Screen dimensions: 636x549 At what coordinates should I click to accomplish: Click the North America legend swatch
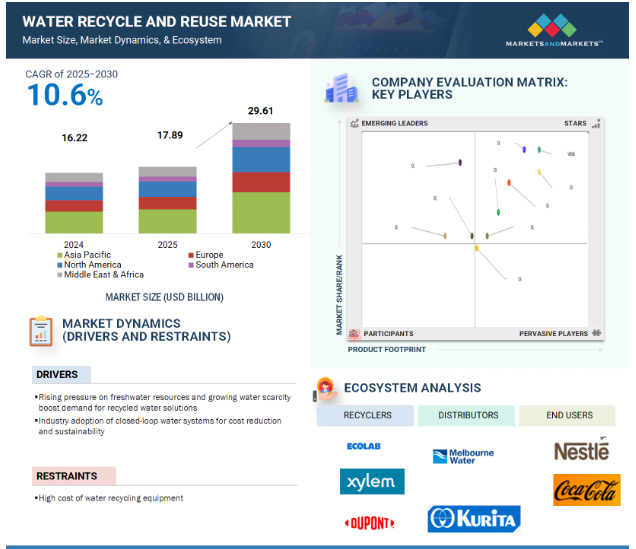click(60, 265)
